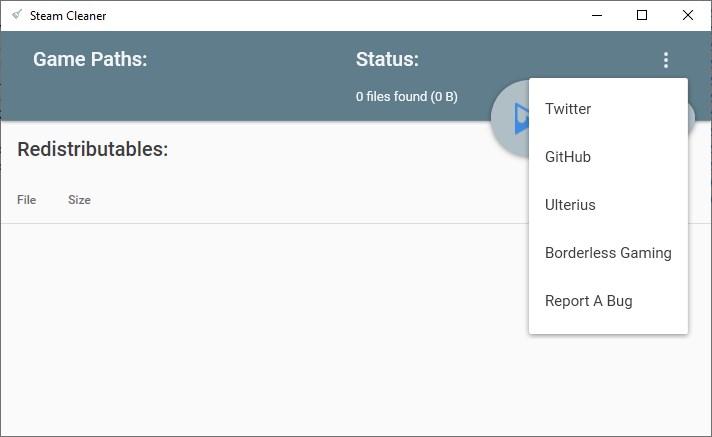Sort by the Size column header
The height and width of the screenshot is (437, 712).
coord(79,200)
